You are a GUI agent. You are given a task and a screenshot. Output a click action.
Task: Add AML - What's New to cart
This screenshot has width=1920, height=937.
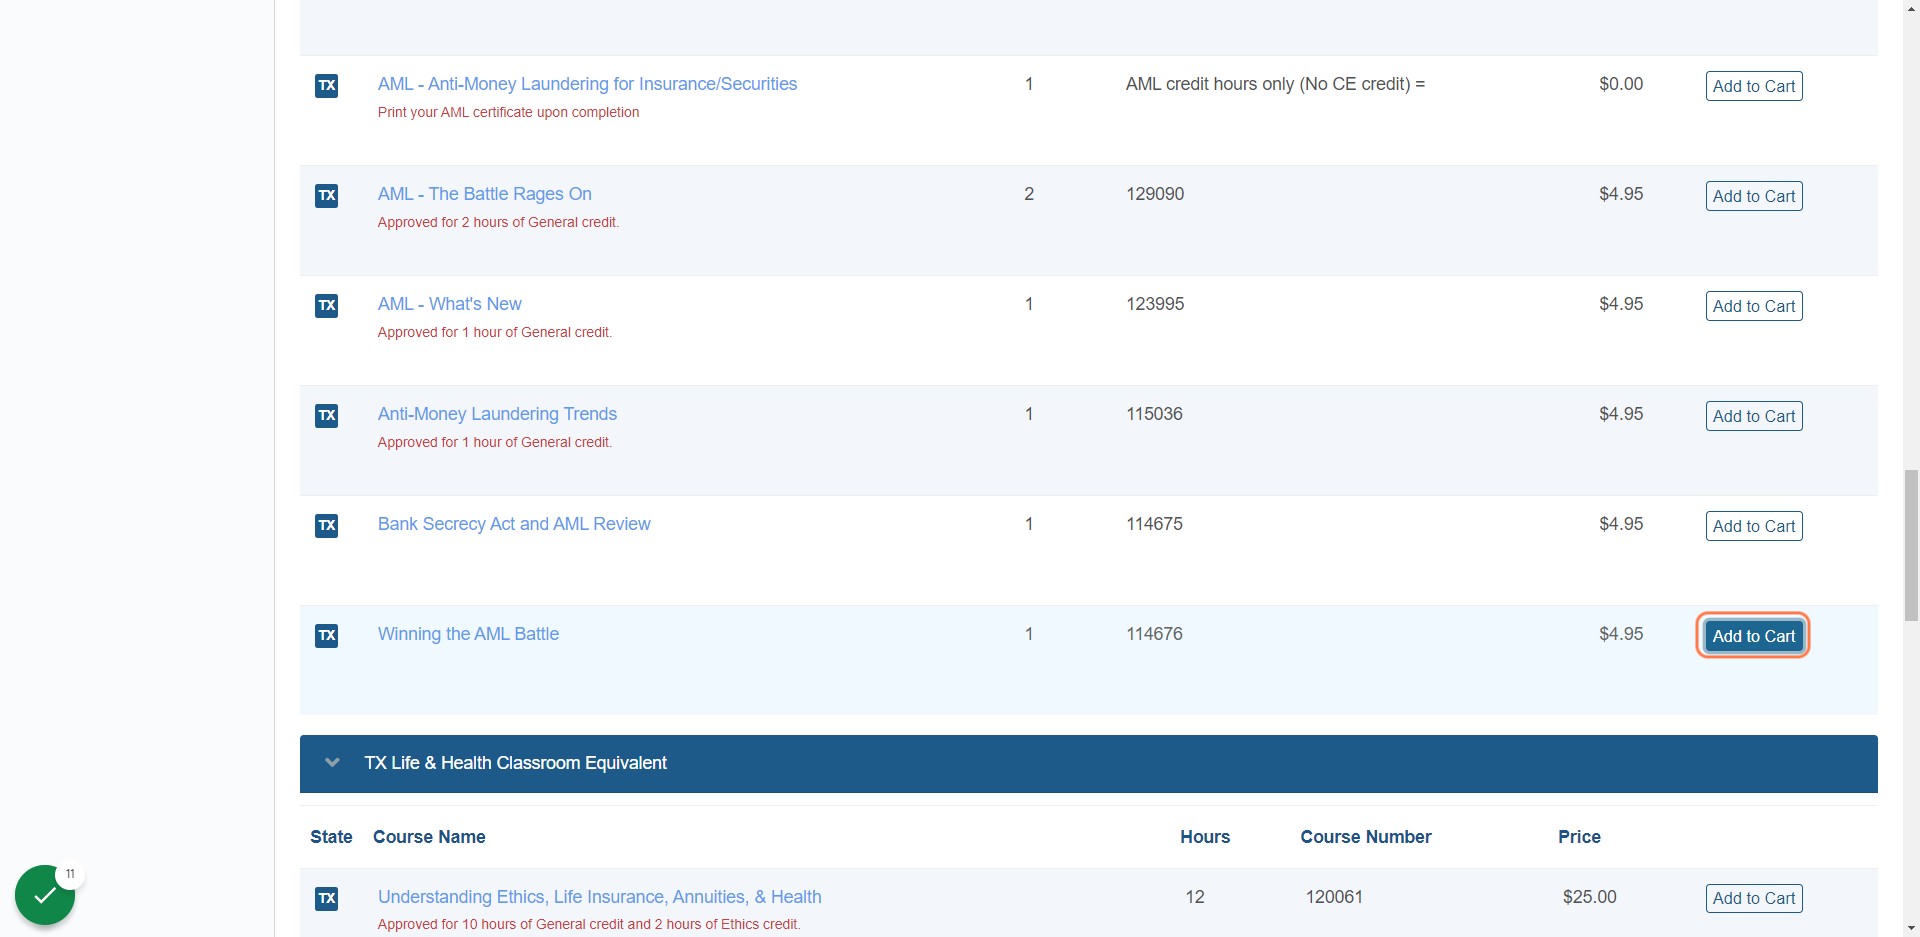coord(1754,306)
